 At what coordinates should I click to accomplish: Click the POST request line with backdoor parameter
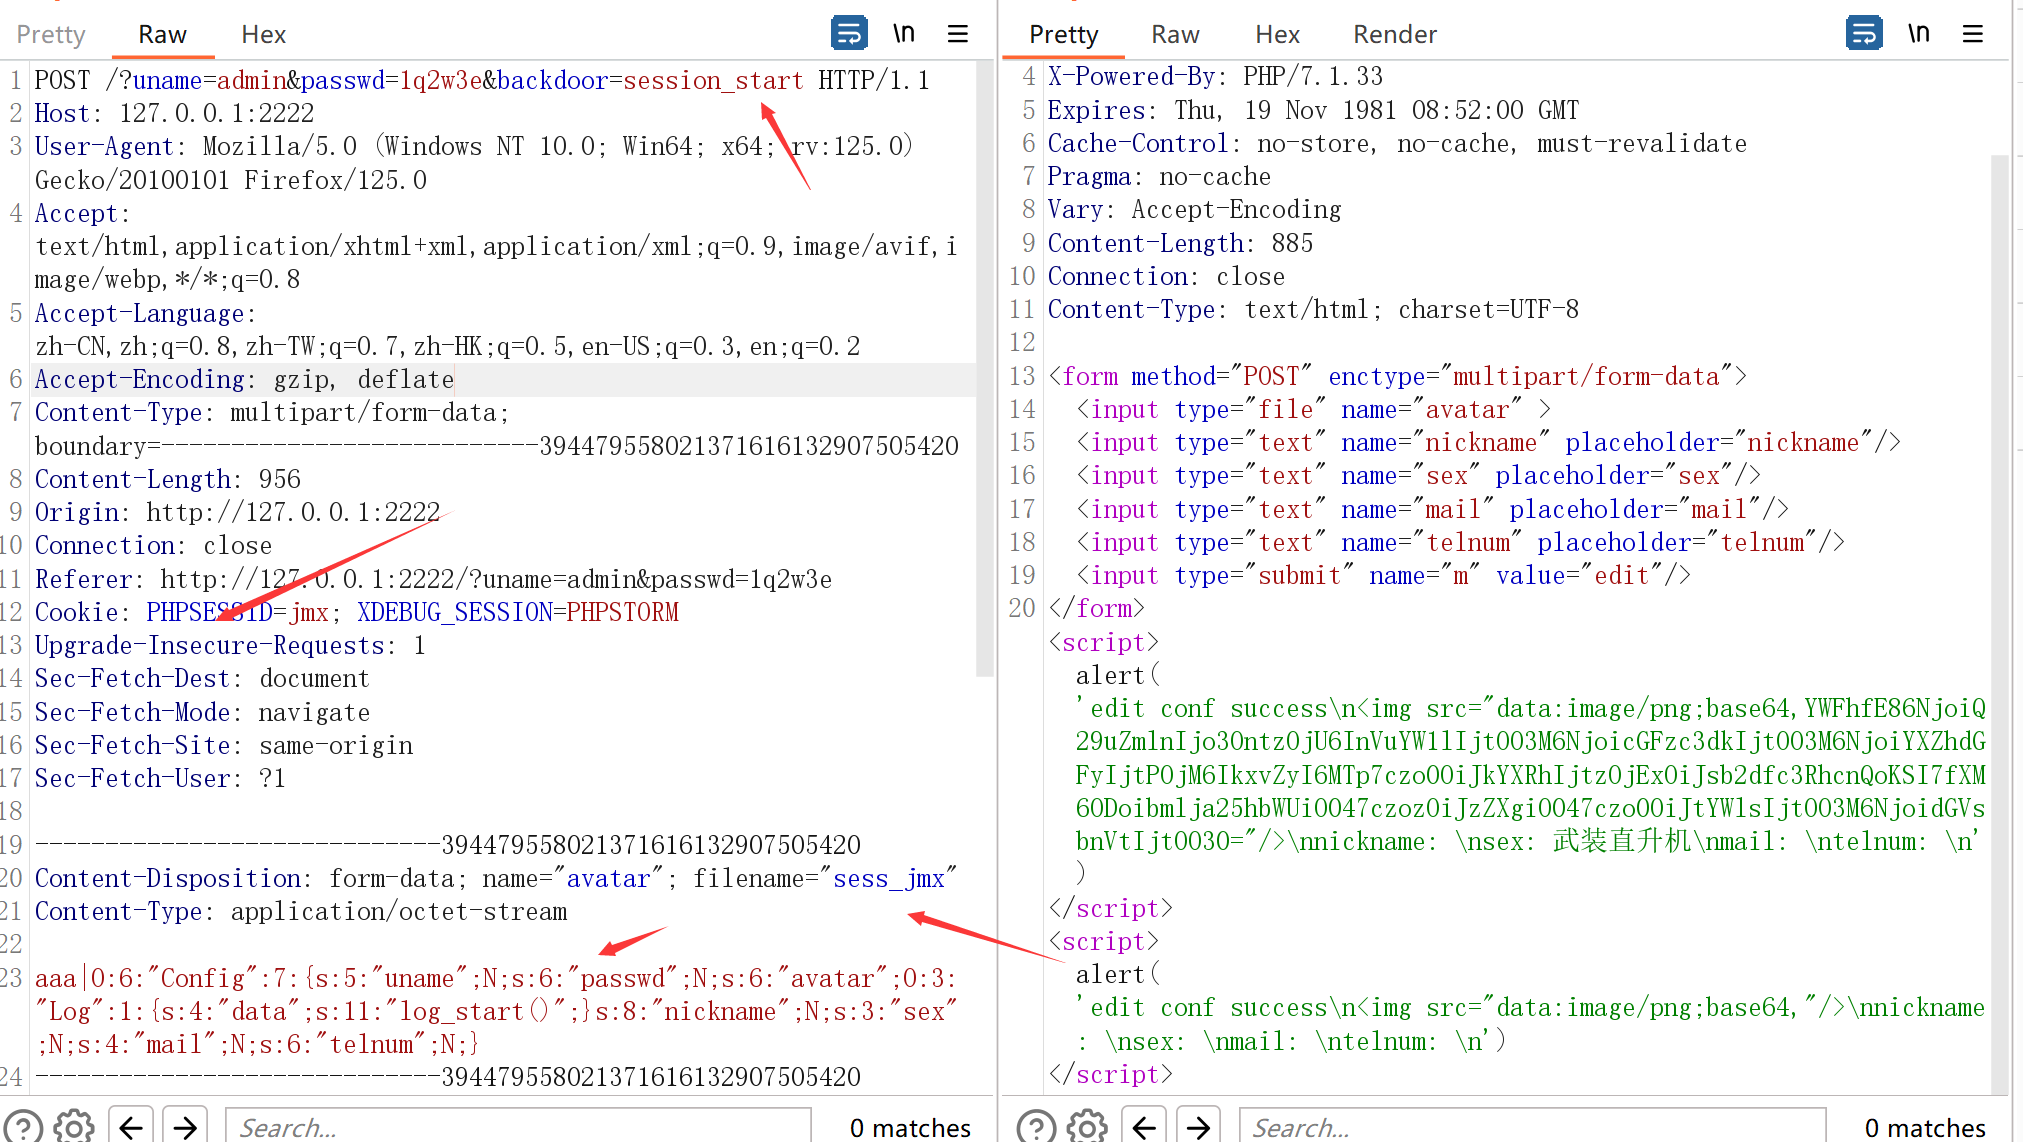[482, 81]
